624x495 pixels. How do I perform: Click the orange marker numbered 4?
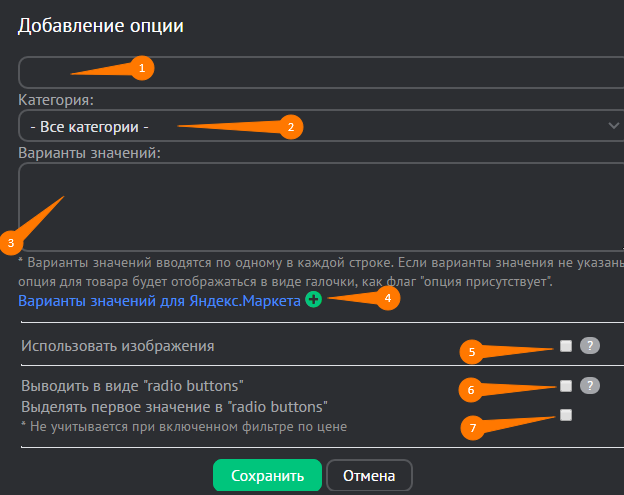(387, 297)
